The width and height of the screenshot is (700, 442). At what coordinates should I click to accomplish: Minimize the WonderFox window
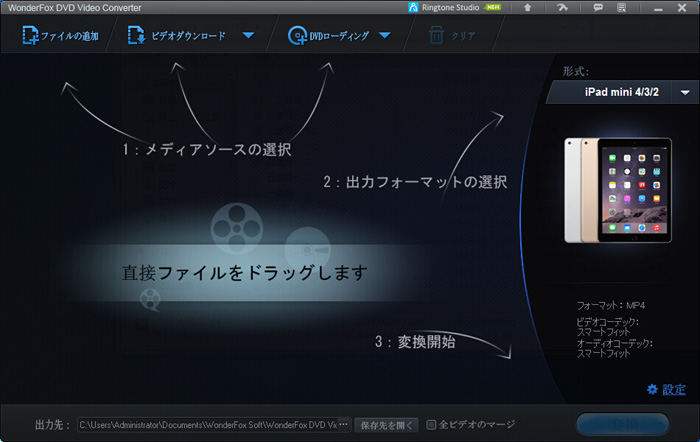pyautogui.click(x=658, y=8)
